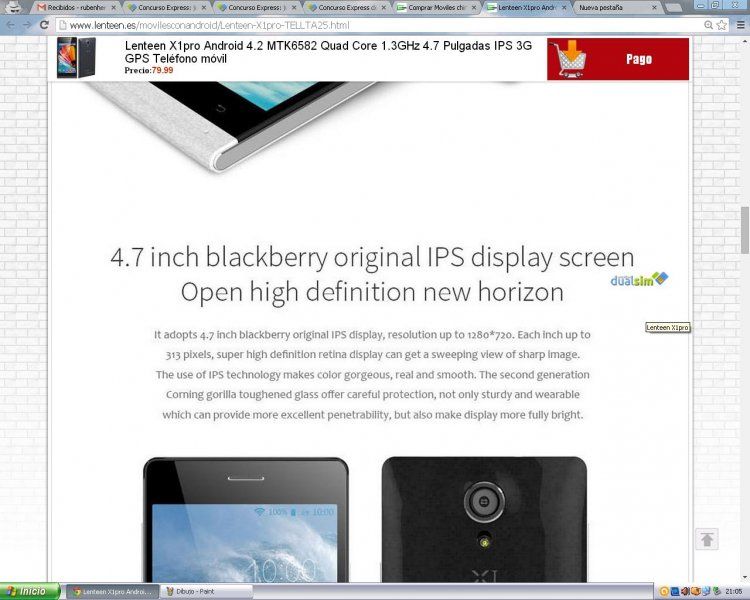Image resolution: width=750 pixels, height=600 pixels.
Task: Click heading 'Open high definition new horizon'
Action: coord(372,291)
